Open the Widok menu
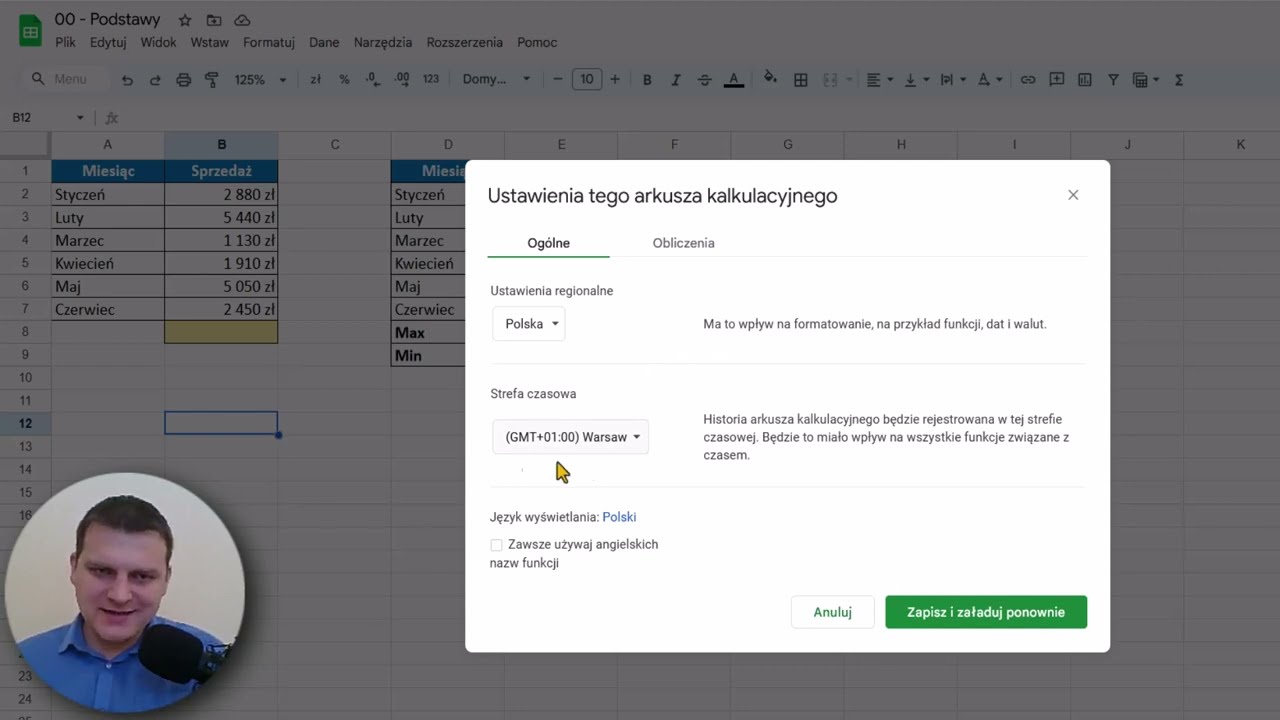This screenshot has width=1280, height=720. coord(158,42)
